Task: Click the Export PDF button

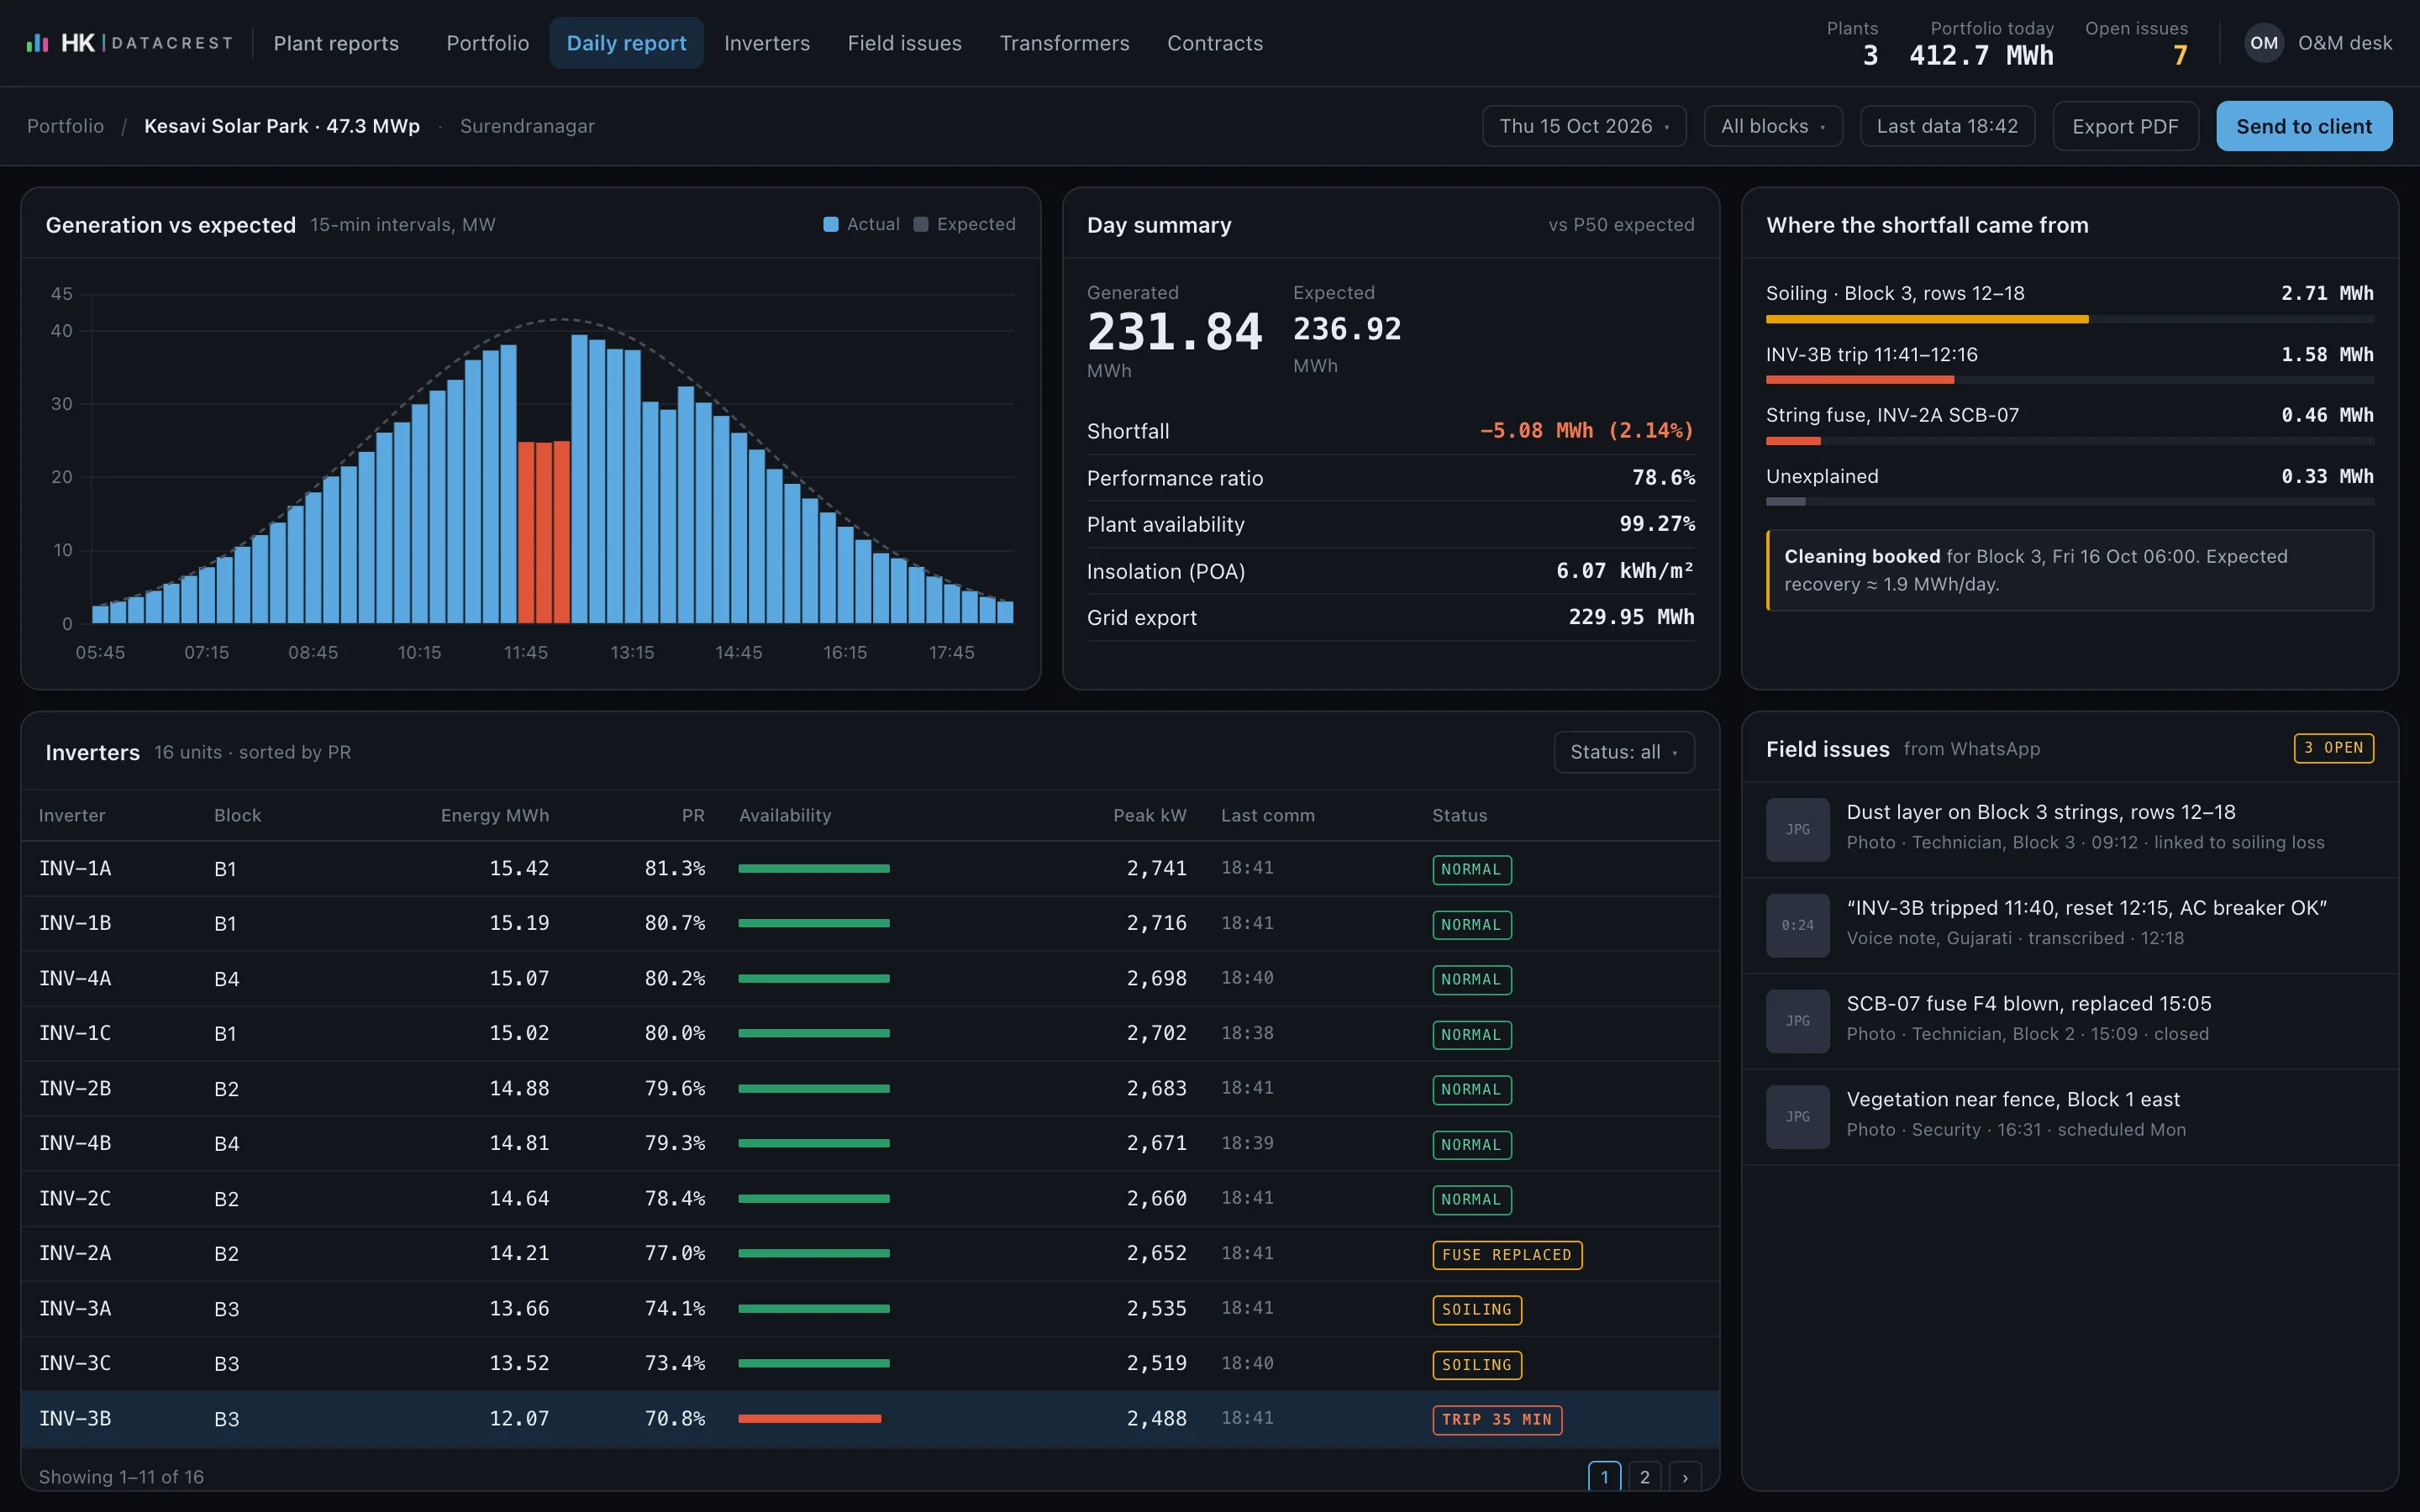Action: [x=2125, y=126]
